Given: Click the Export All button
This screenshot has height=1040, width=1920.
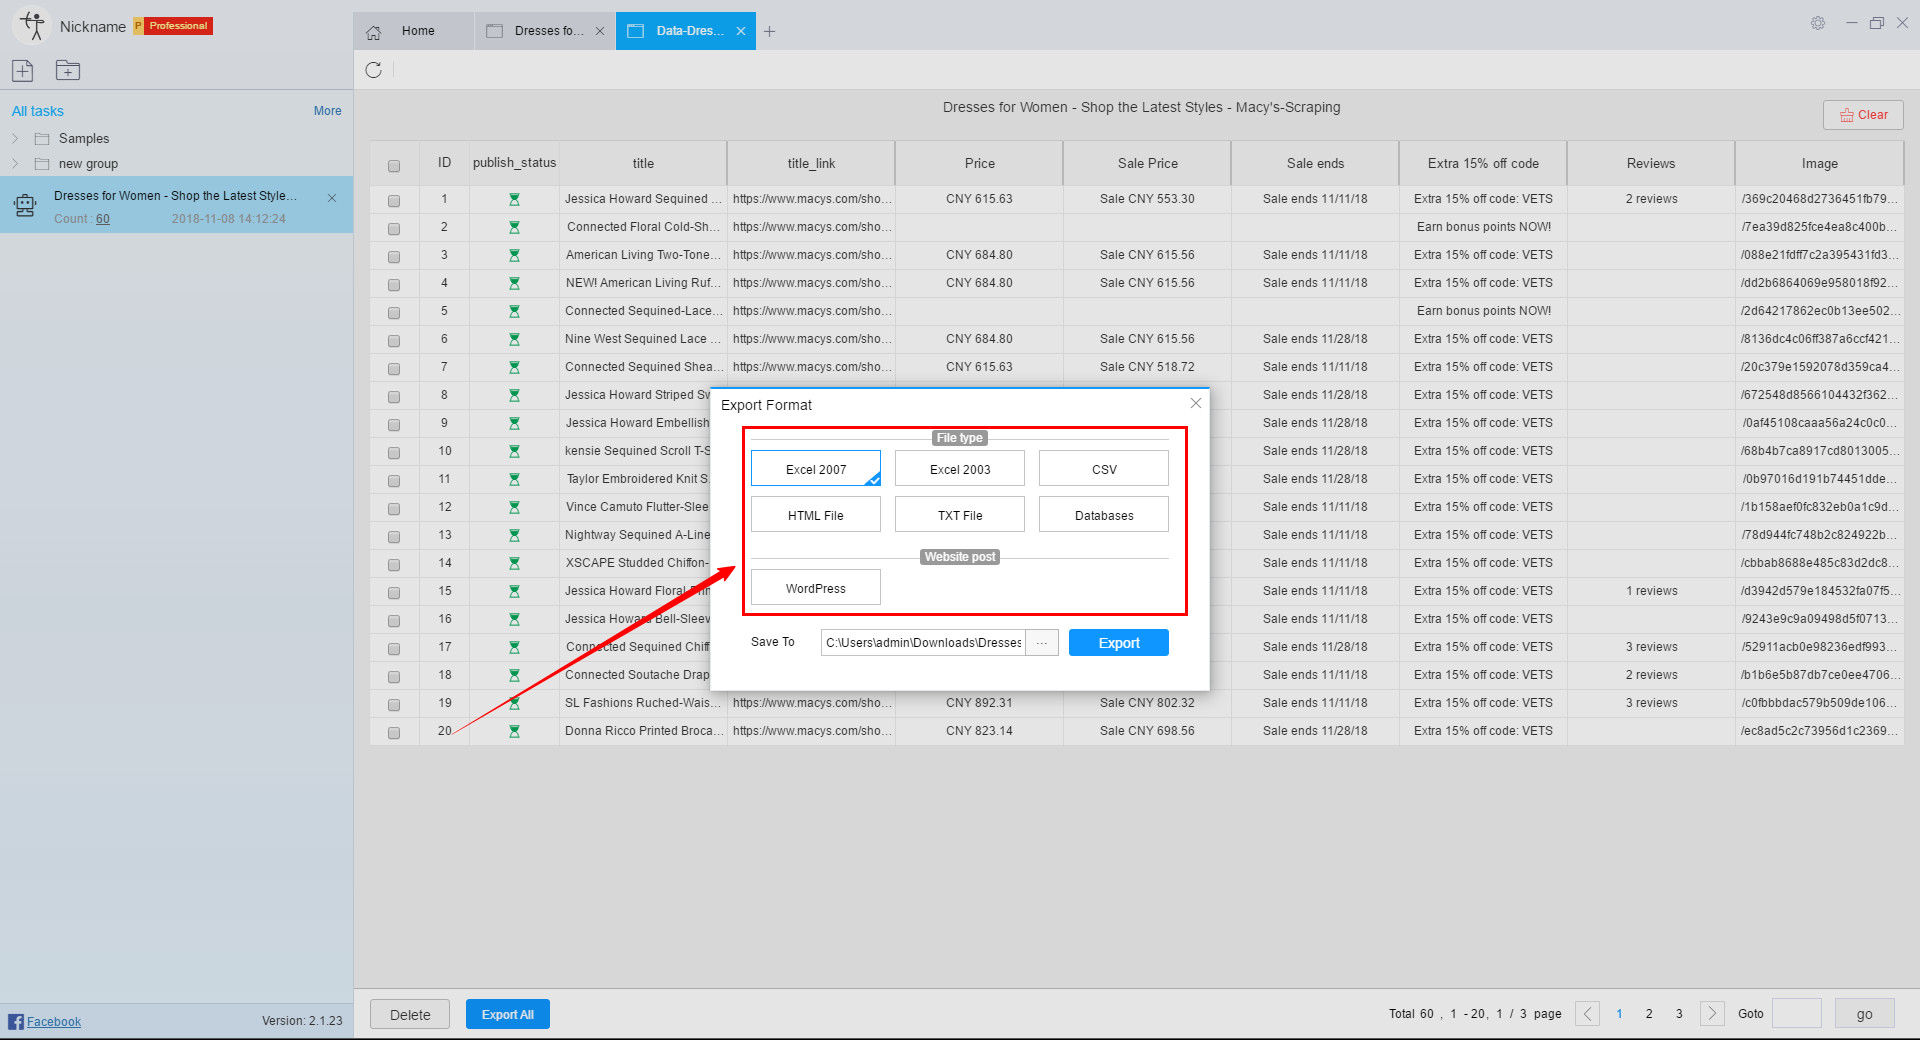Looking at the screenshot, I should (x=508, y=1014).
